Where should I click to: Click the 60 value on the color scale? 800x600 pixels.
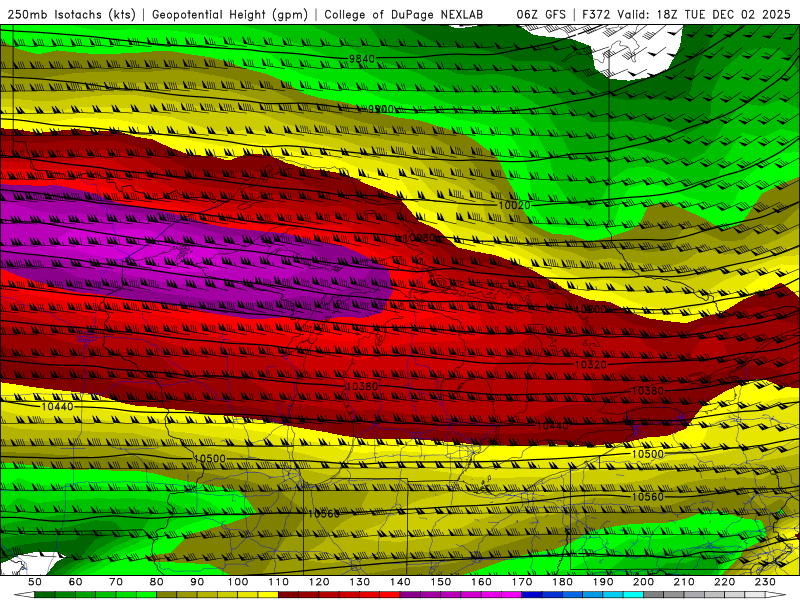pyautogui.click(x=76, y=582)
